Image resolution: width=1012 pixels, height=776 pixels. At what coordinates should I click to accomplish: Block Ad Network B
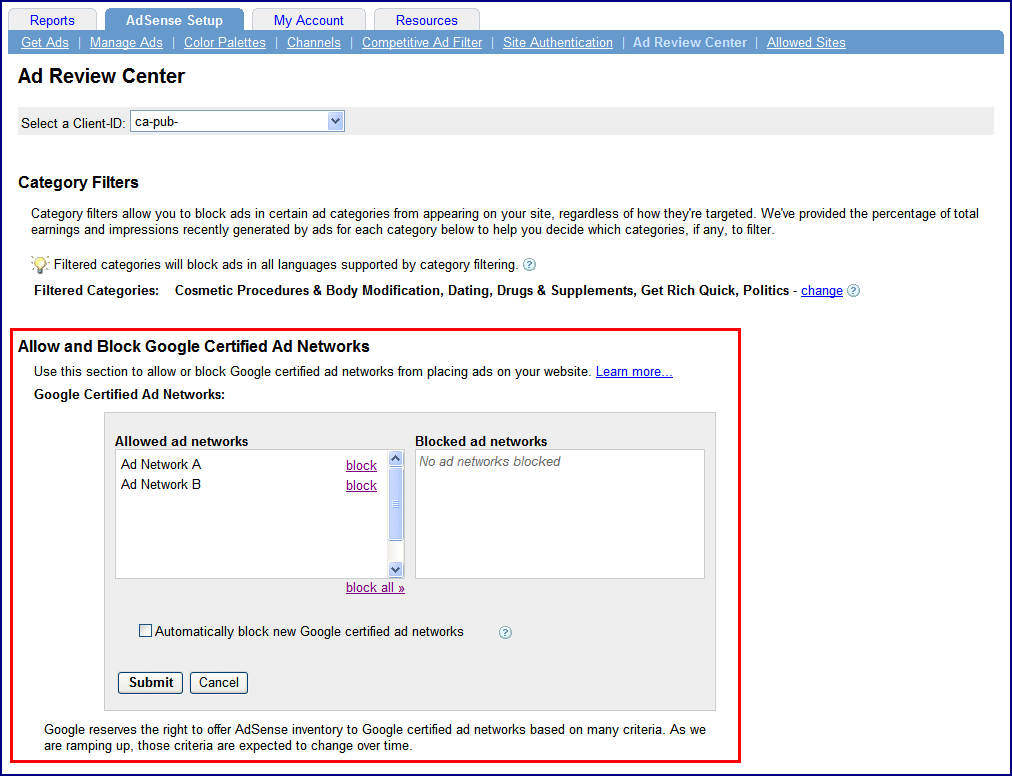[361, 485]
